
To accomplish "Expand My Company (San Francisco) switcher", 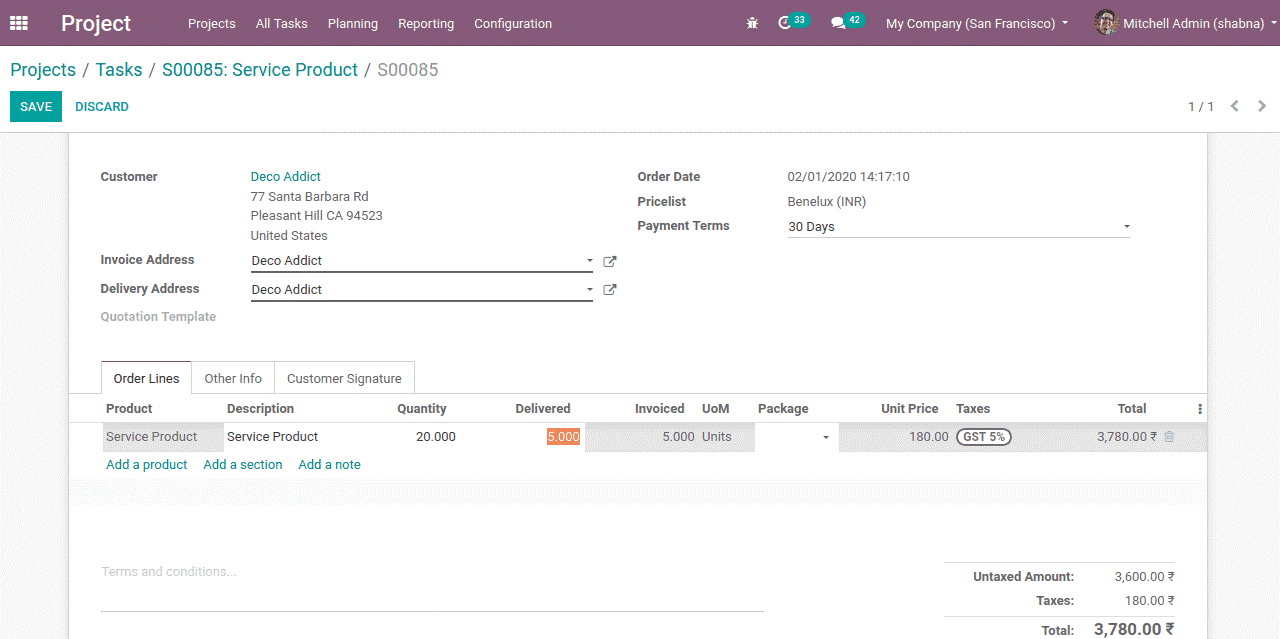I will 977,23.
